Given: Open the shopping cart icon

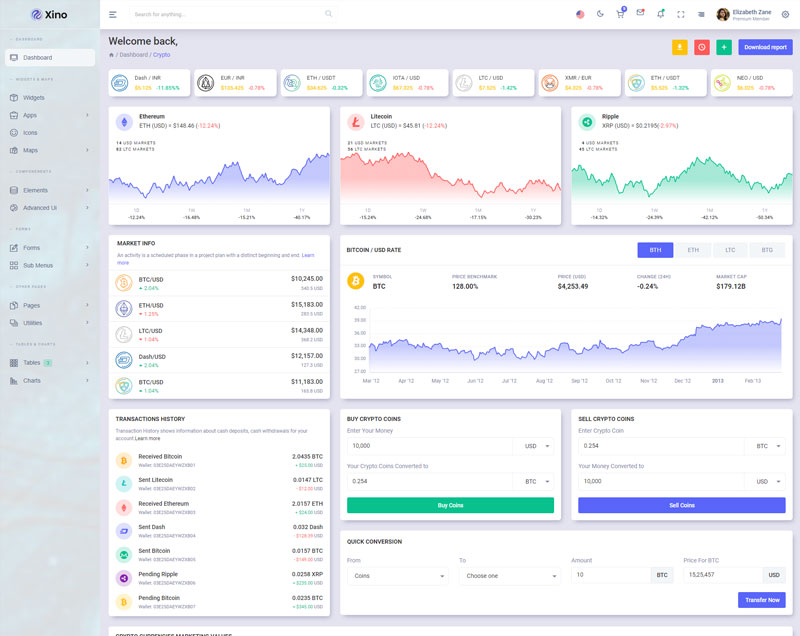Looking at the screenshot, I should 620,14.
